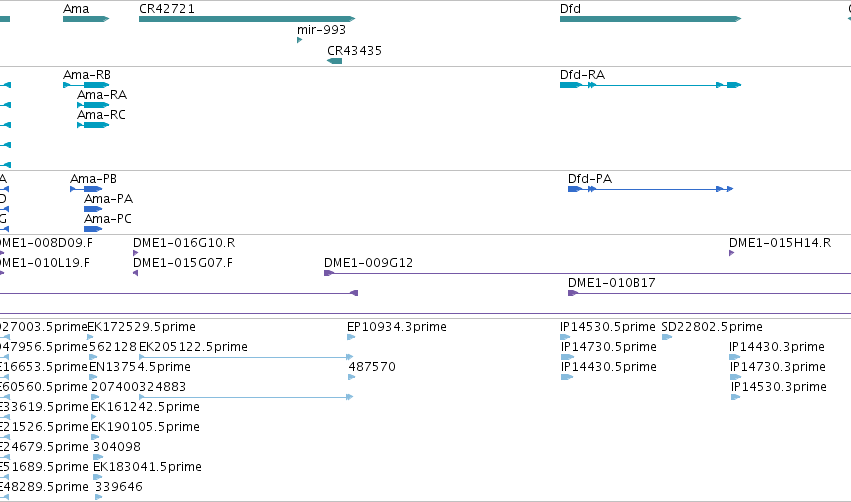Image resolution: width=851 pixels, height=502 pixels.
Task: Select the DME1-015G07.F marker glyph
Action: (136, 273)
